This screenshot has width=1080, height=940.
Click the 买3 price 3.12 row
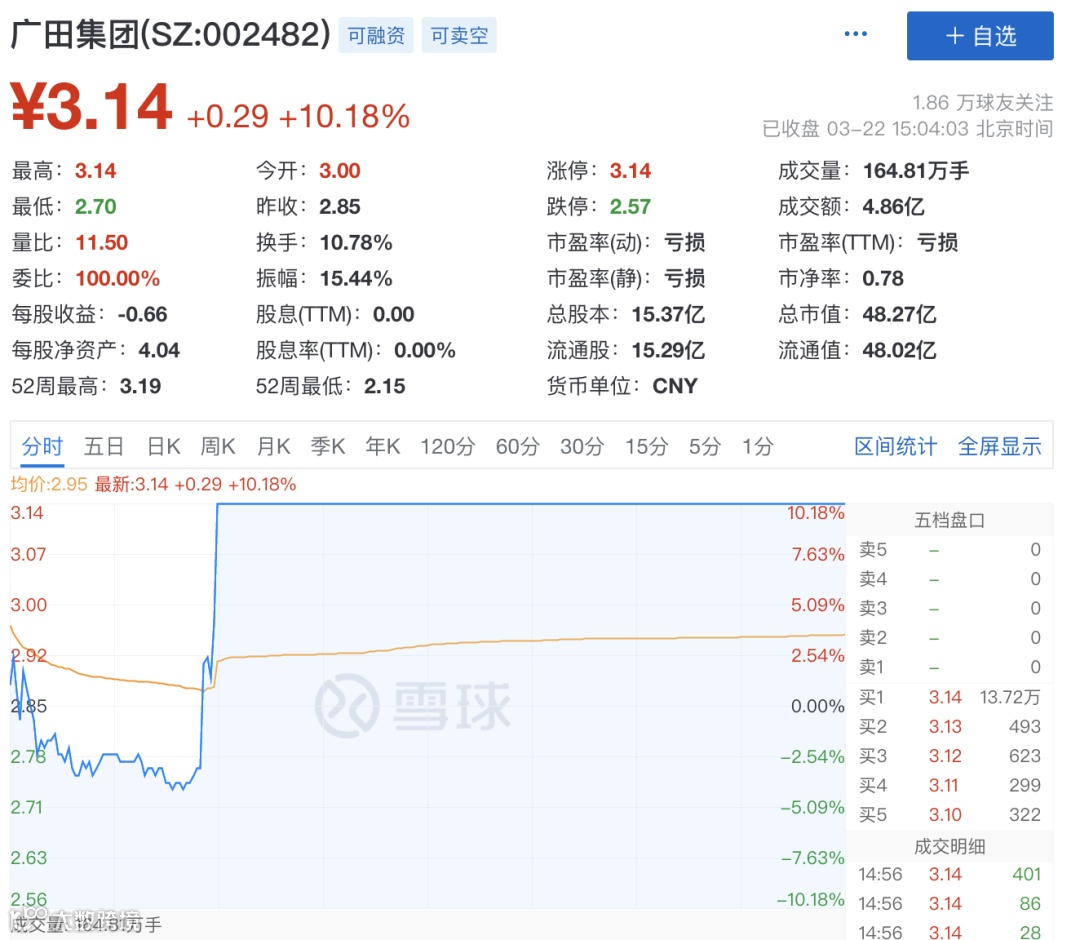(949, 756)
